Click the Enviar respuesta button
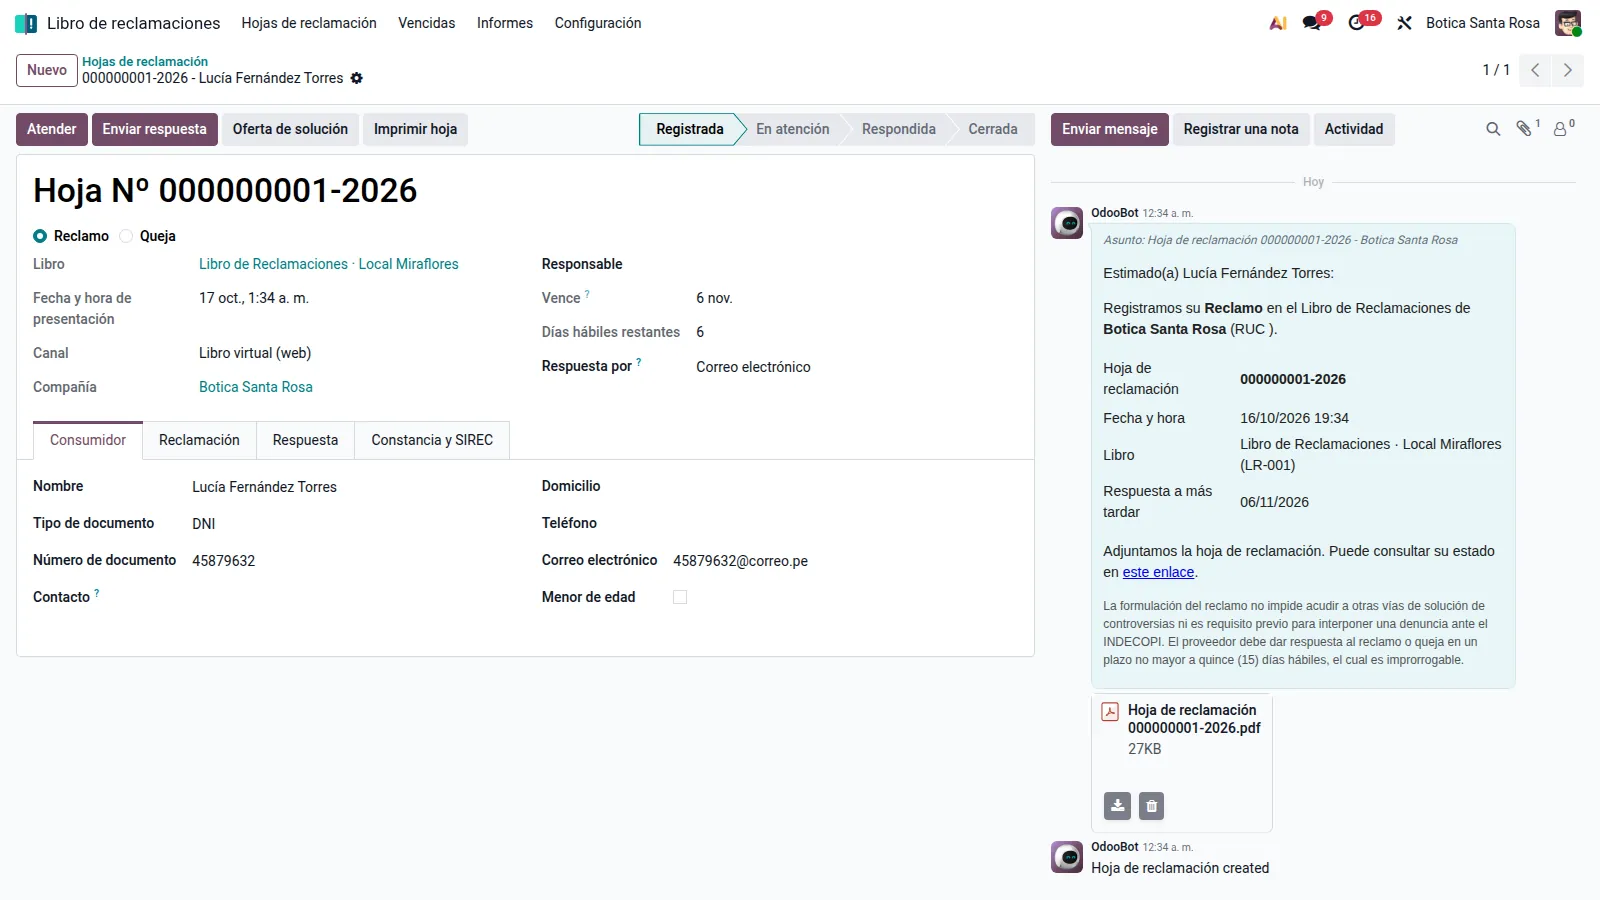 [x=155, y=129]
